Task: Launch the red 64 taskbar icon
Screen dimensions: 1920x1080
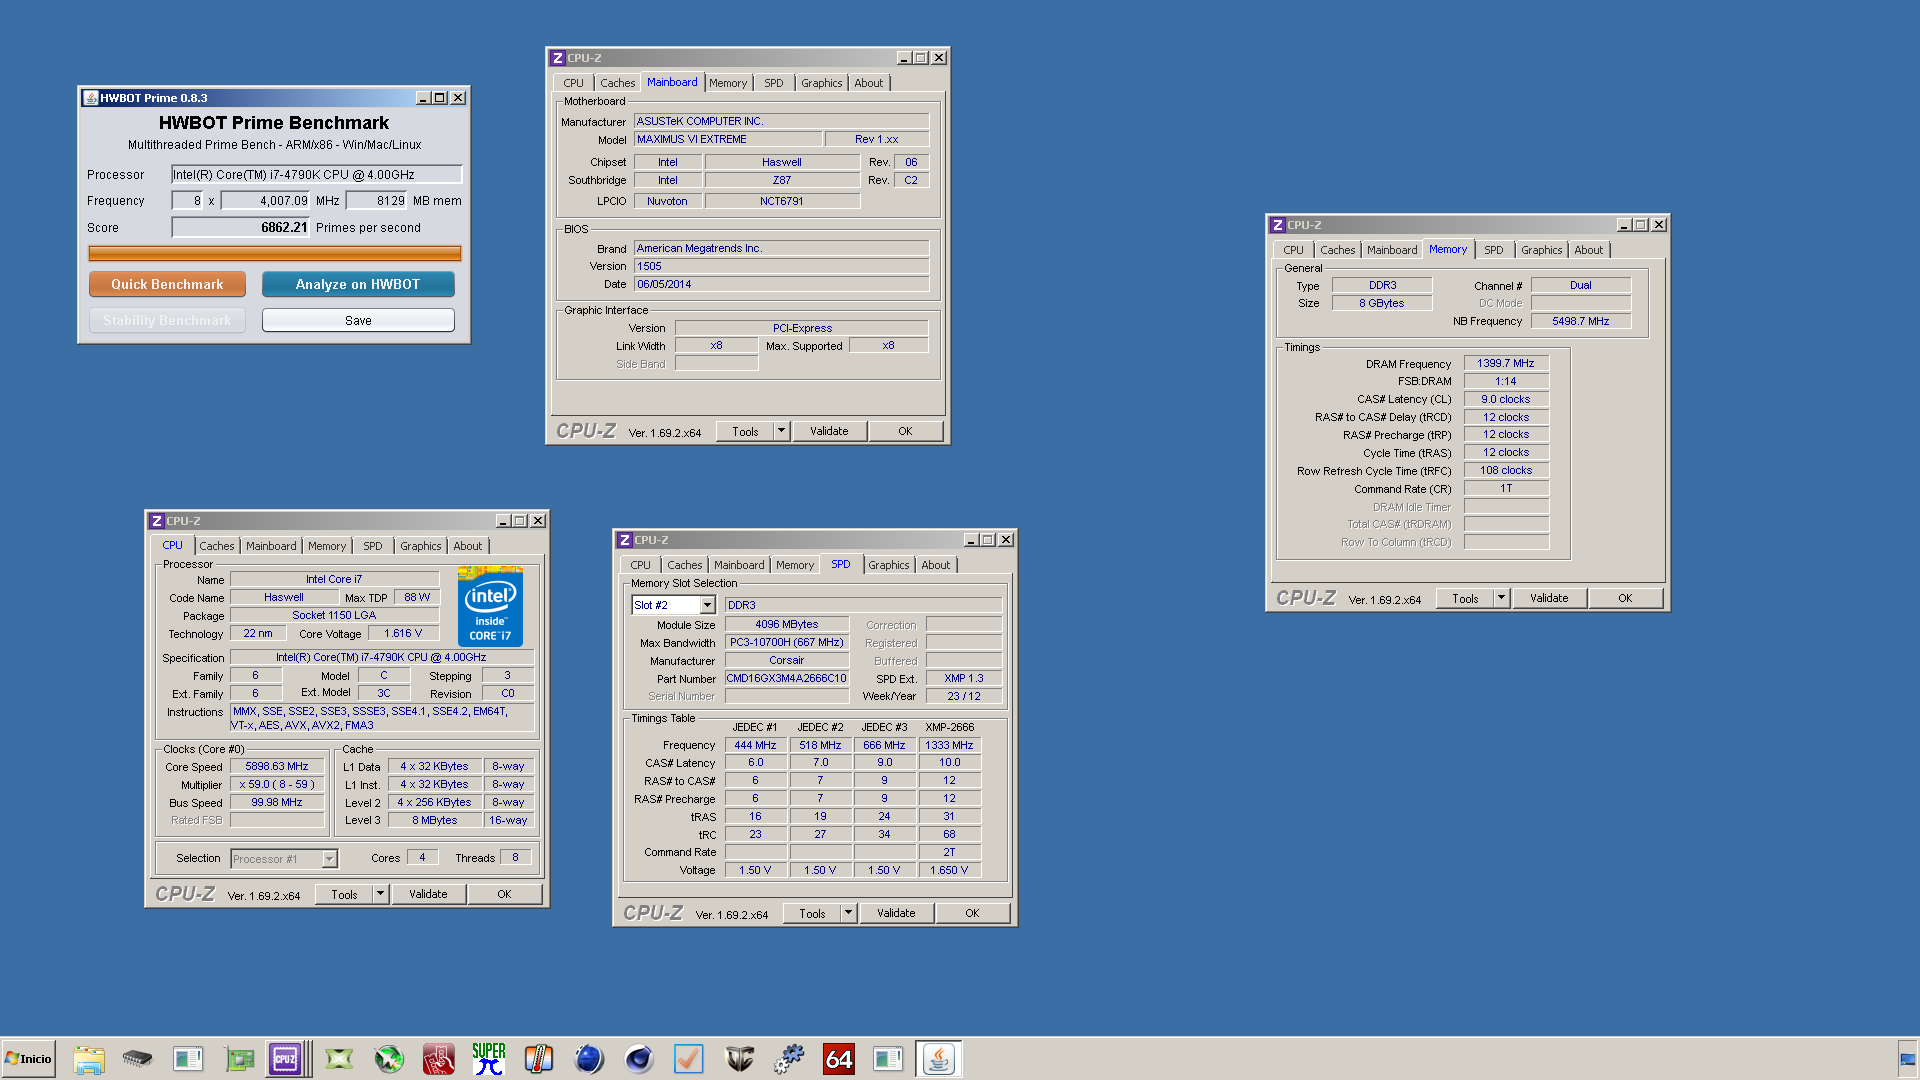Action: pos(839,1059)
